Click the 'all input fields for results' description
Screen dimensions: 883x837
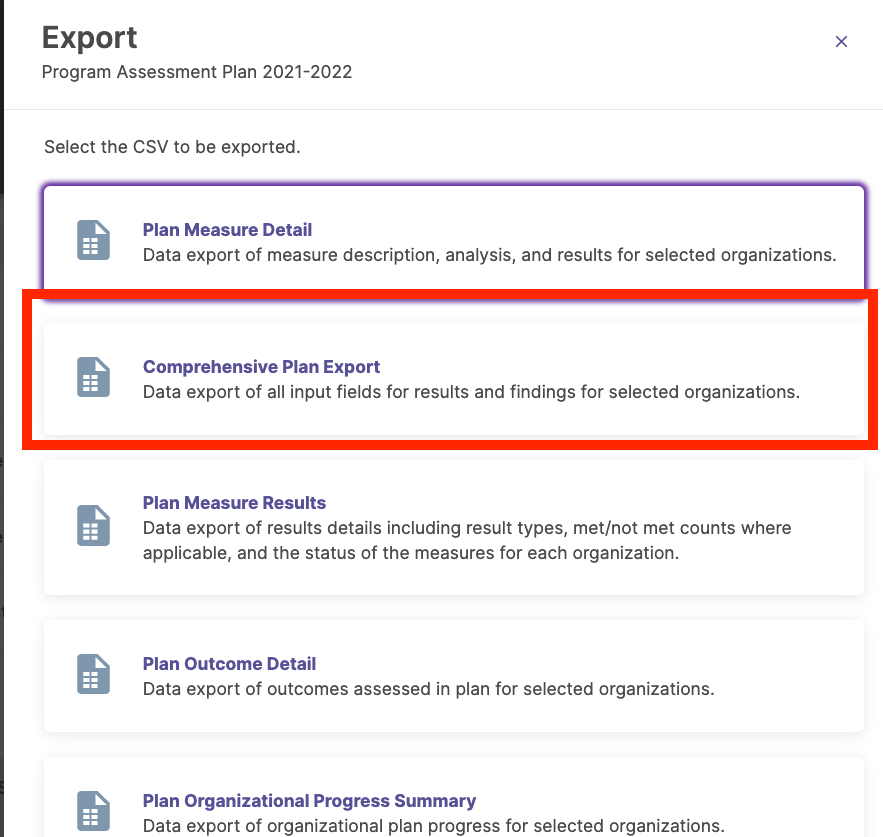tap(471, 392)
